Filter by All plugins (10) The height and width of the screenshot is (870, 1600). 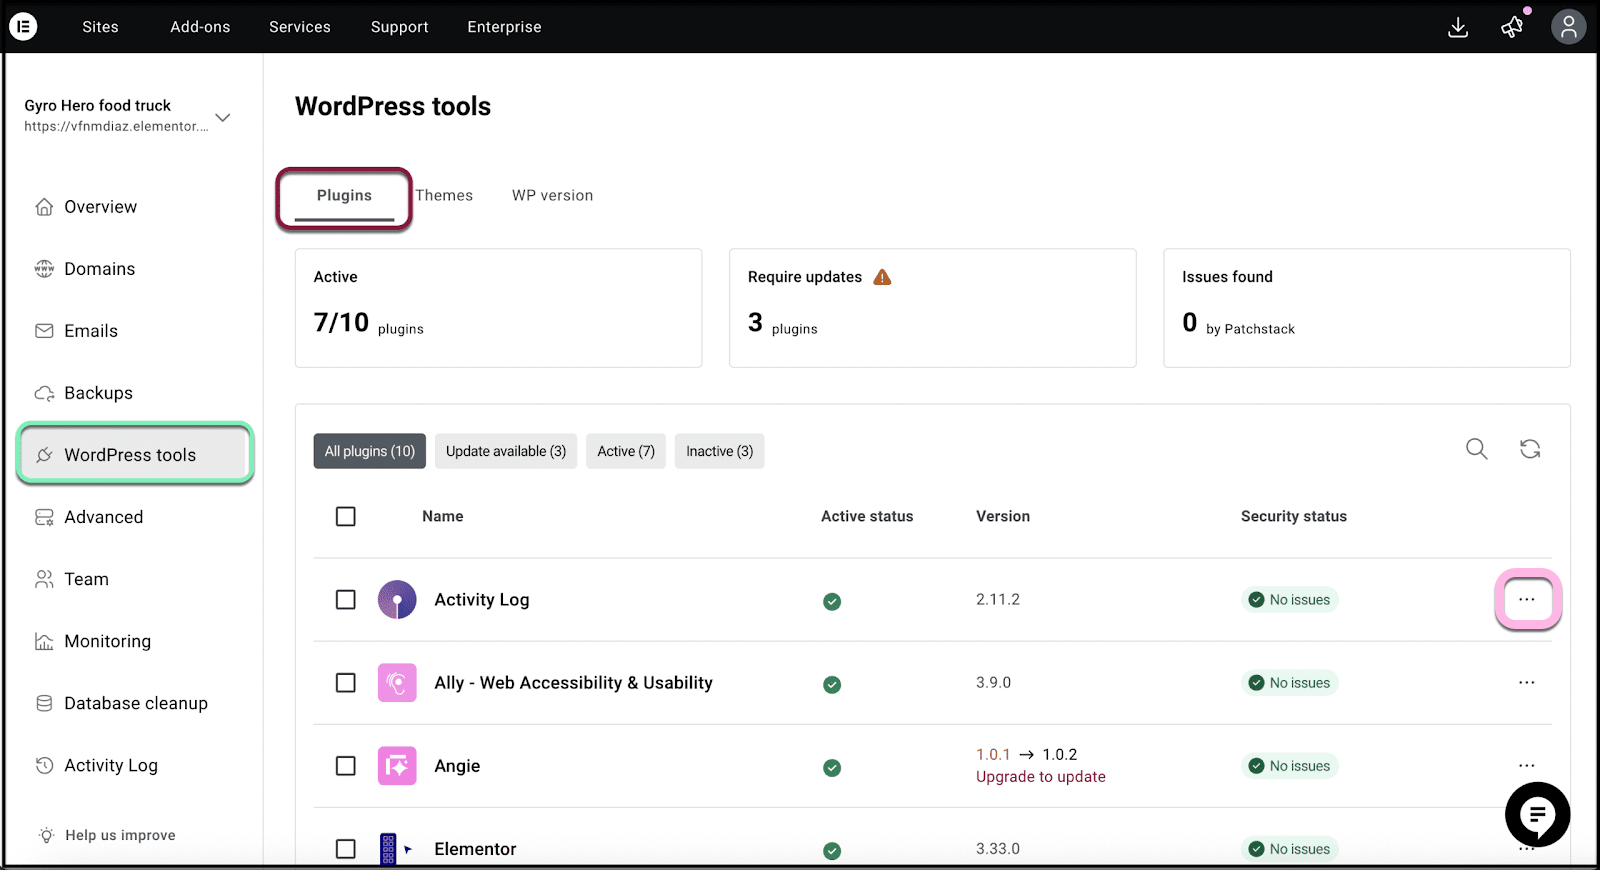point(370,451)
